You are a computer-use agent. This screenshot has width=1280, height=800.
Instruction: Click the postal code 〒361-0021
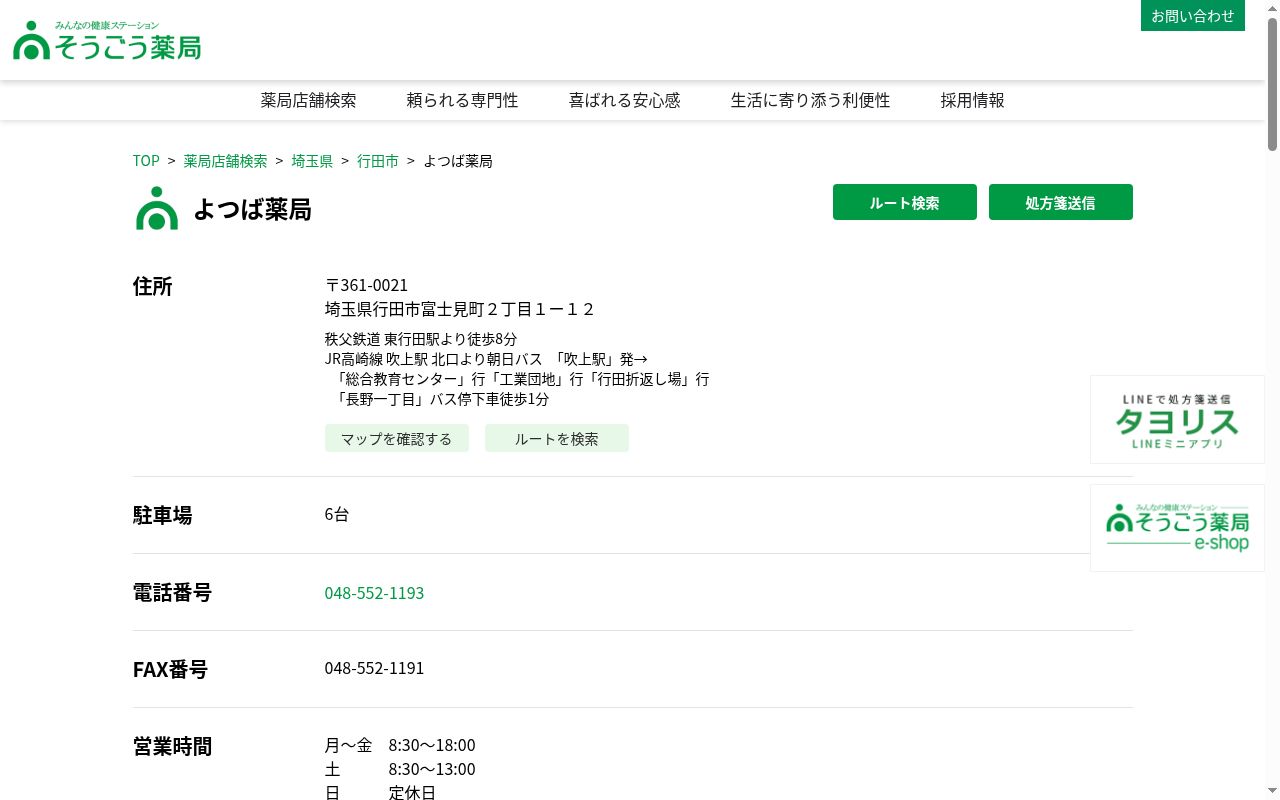coord(366,285)
